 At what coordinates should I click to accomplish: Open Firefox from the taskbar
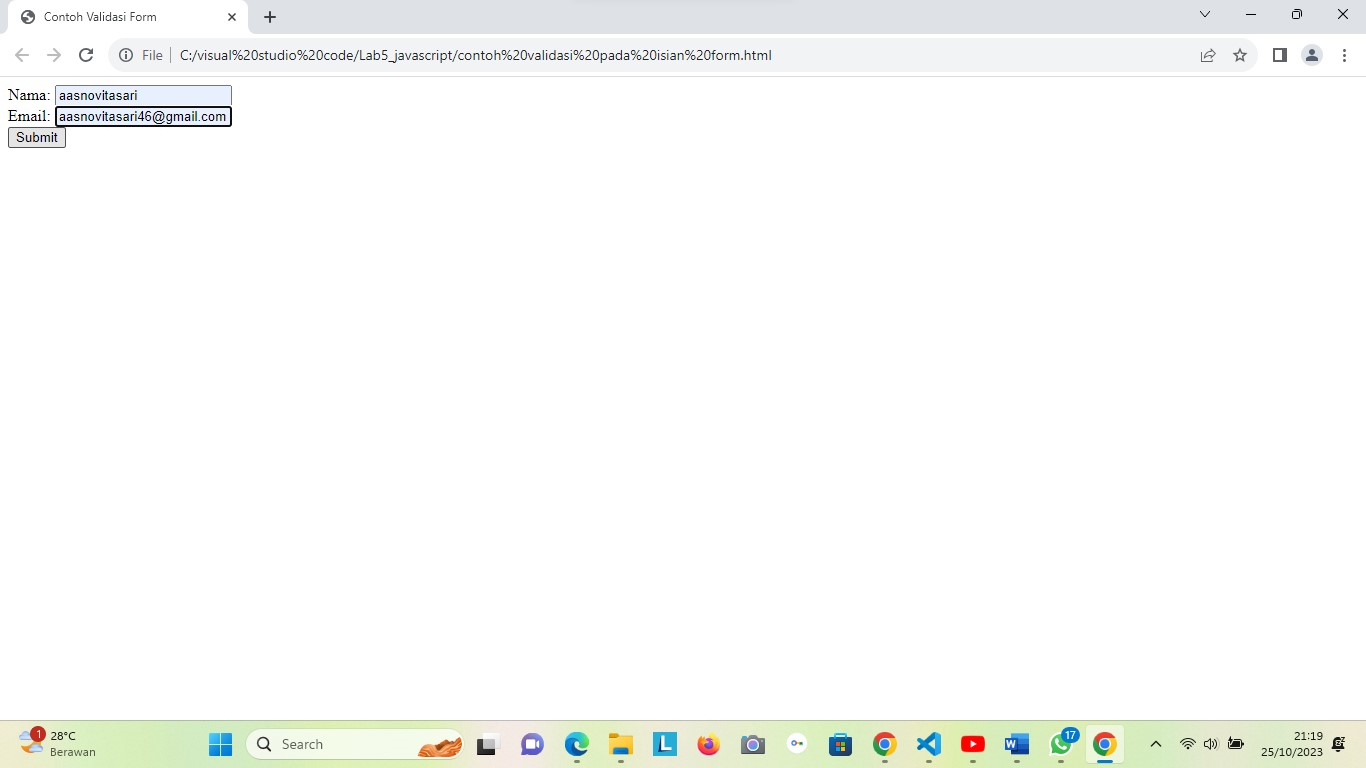tap(708, 744)
